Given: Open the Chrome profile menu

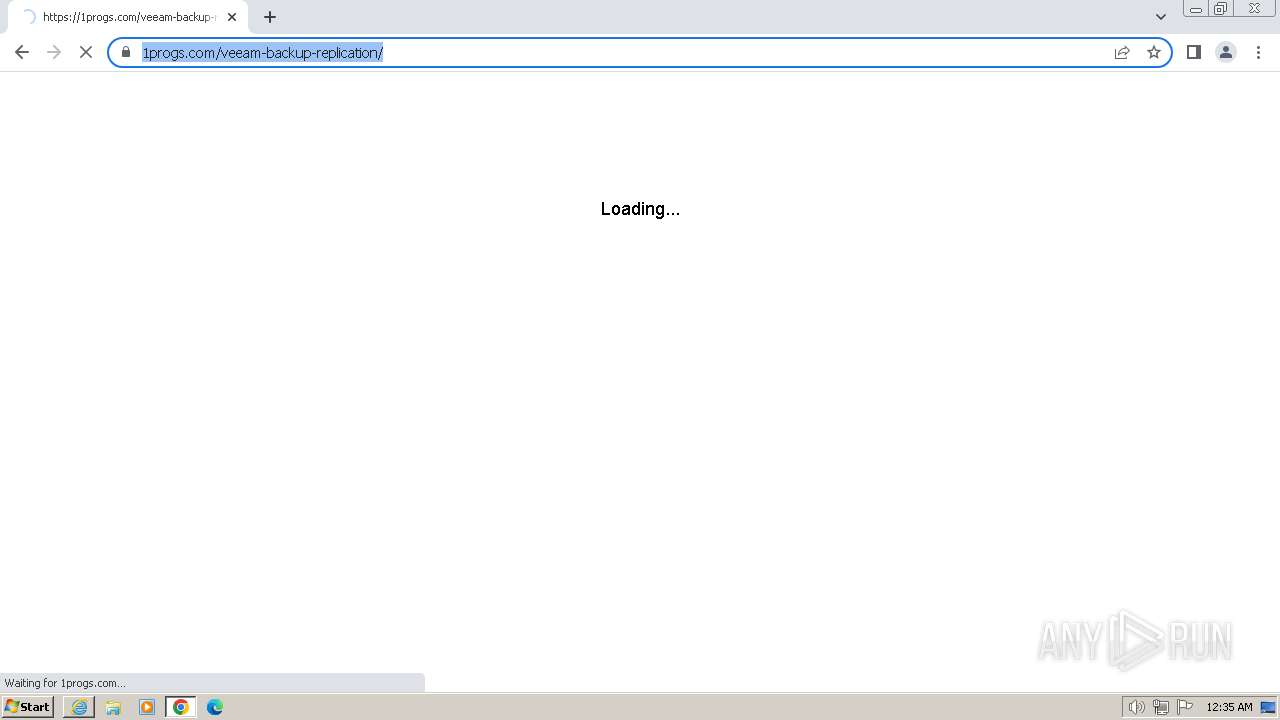Looking at the screenshot, I should [x=1226, y=52].
